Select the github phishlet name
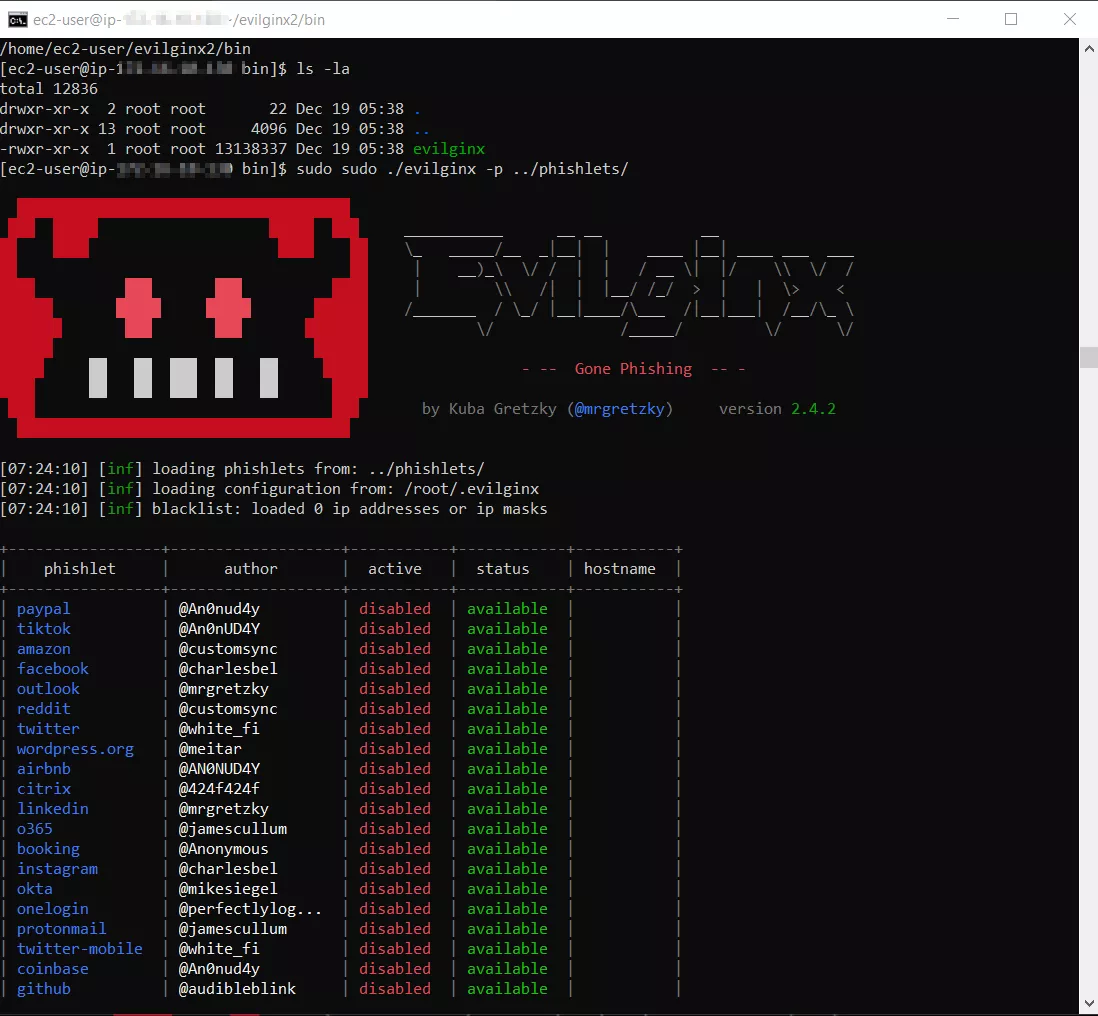The height and width of the screenshot is (1016, 1098). click(x=43, y=989)
